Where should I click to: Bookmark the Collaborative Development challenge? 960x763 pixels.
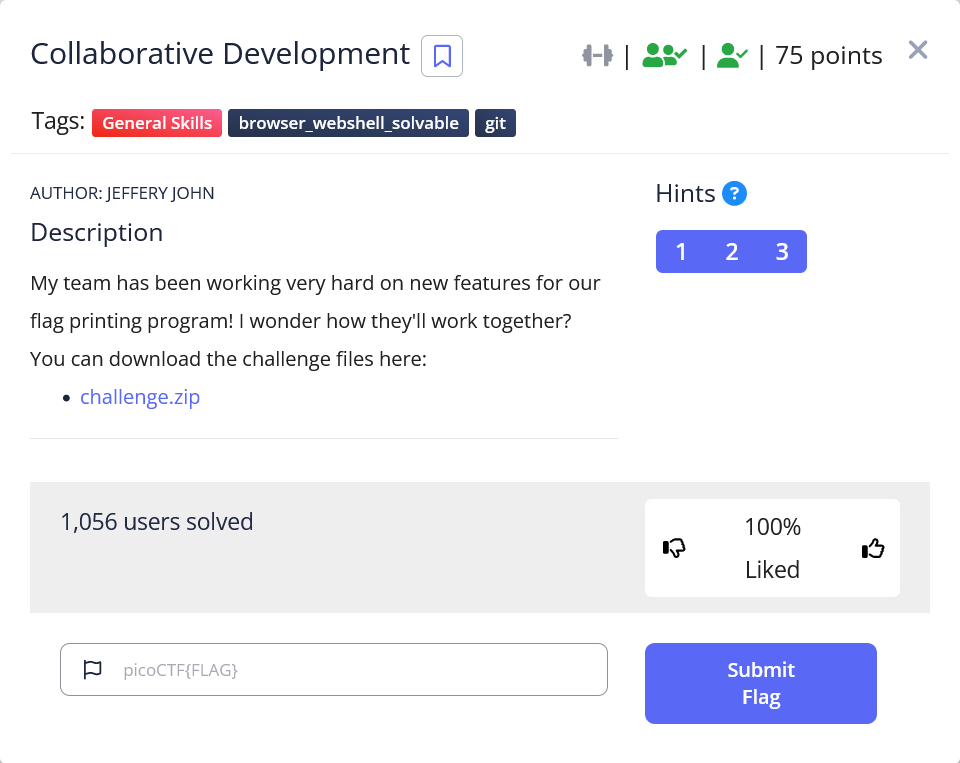point(441,56)
